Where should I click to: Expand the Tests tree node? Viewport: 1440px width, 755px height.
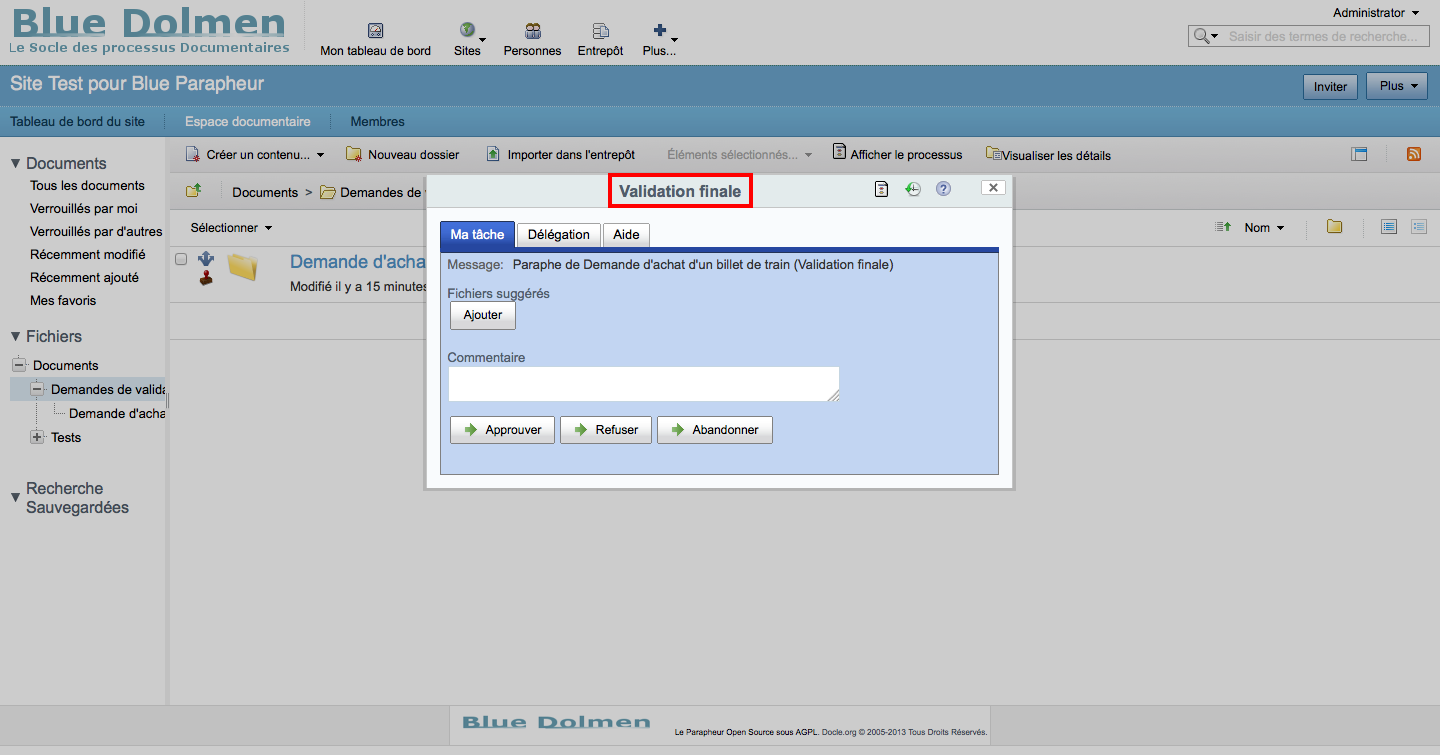[37, 437]
